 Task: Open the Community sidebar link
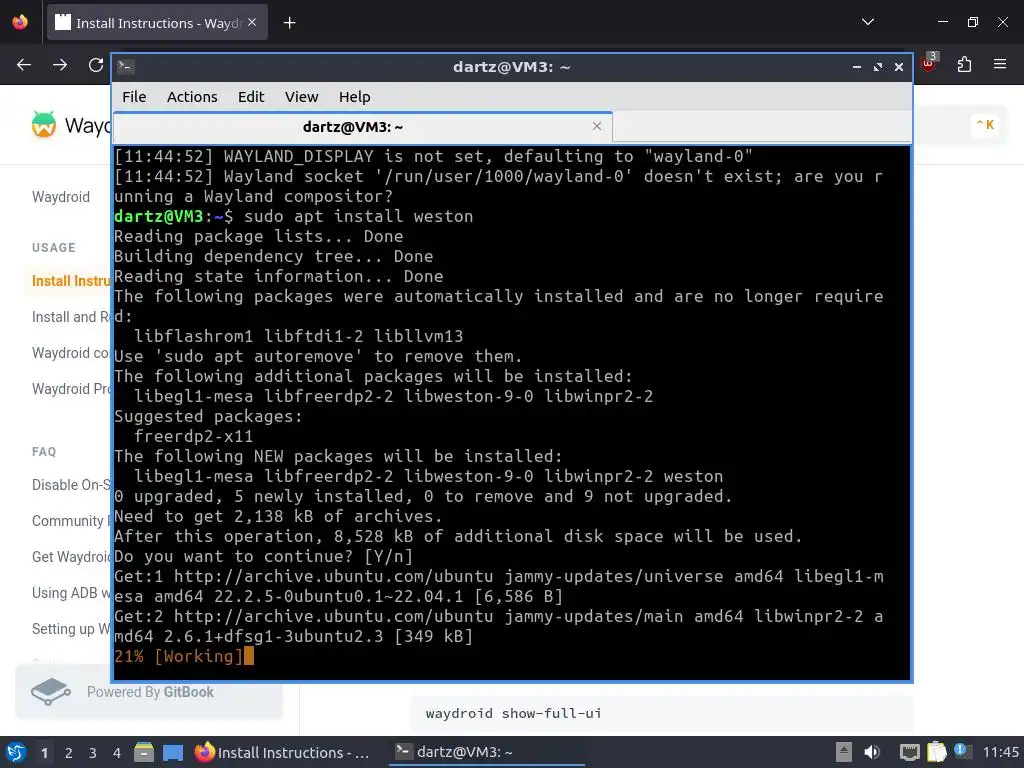coord(71,520)
